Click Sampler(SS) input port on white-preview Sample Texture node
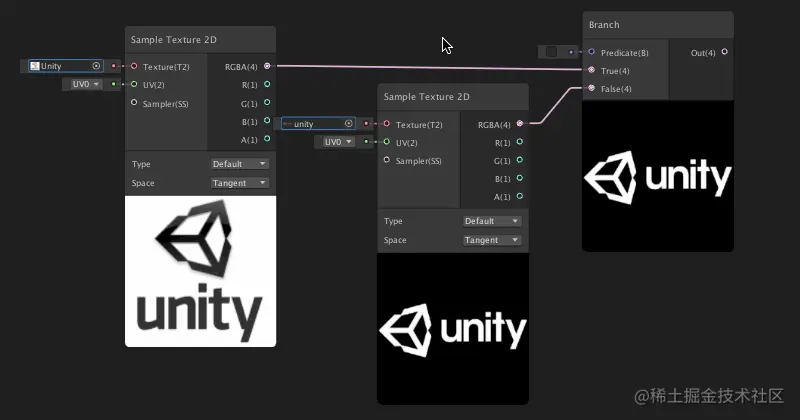This screenshot has width=800, height=420. 134,103
